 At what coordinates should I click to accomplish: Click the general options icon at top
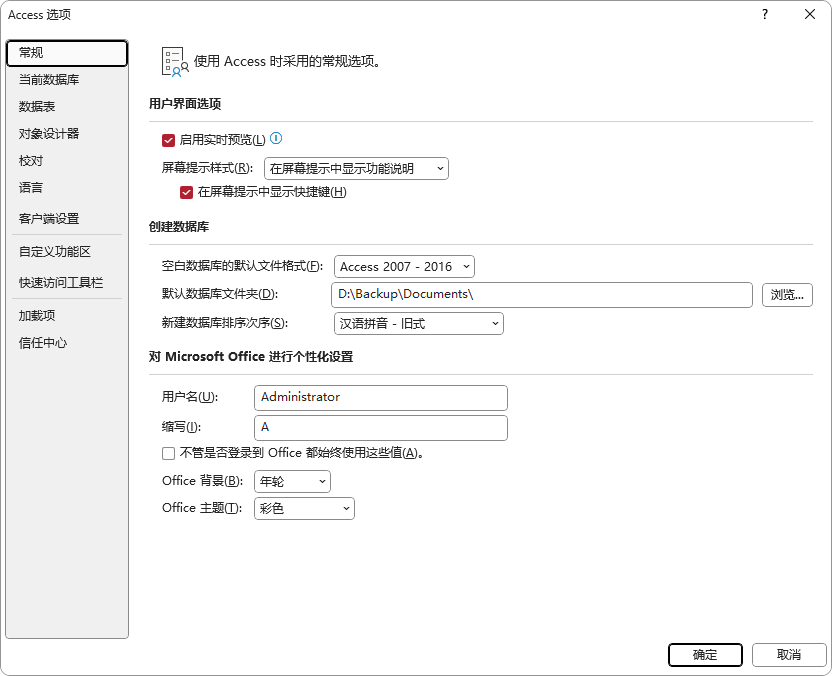coord(174,61)
